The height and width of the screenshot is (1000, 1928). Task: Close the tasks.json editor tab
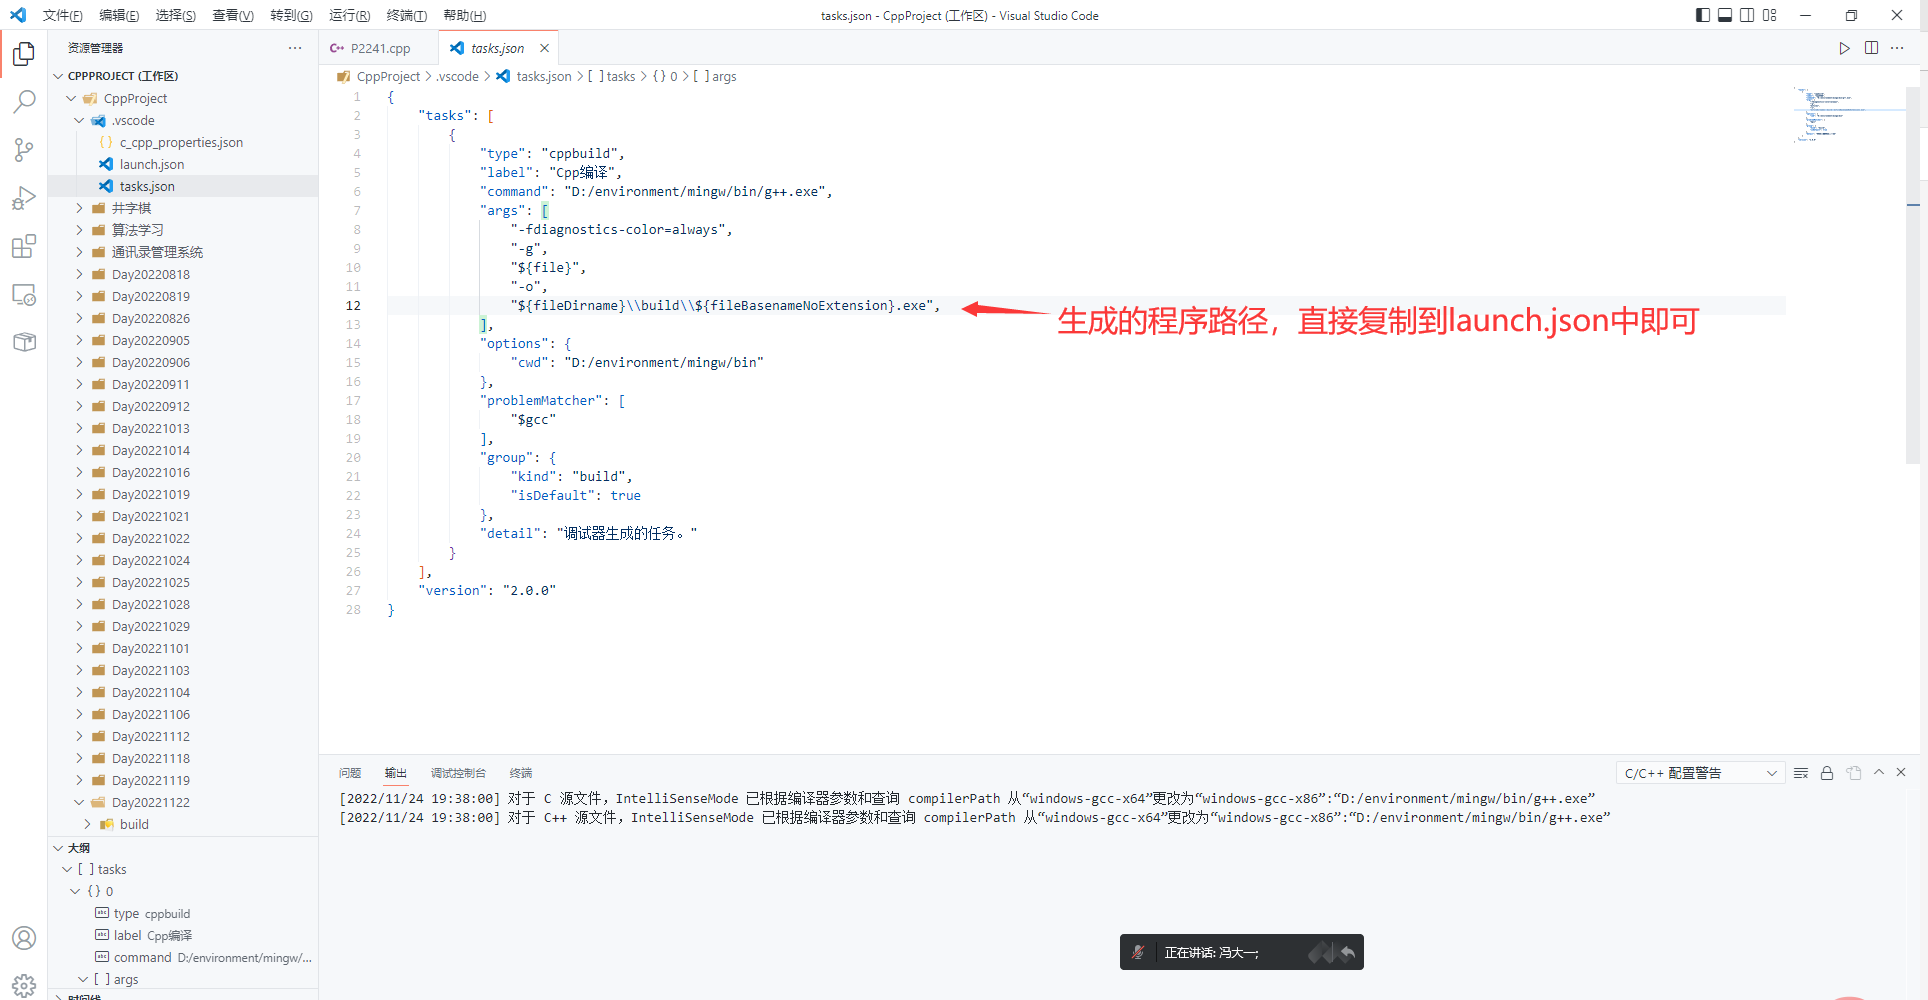(x=544, y=48)
